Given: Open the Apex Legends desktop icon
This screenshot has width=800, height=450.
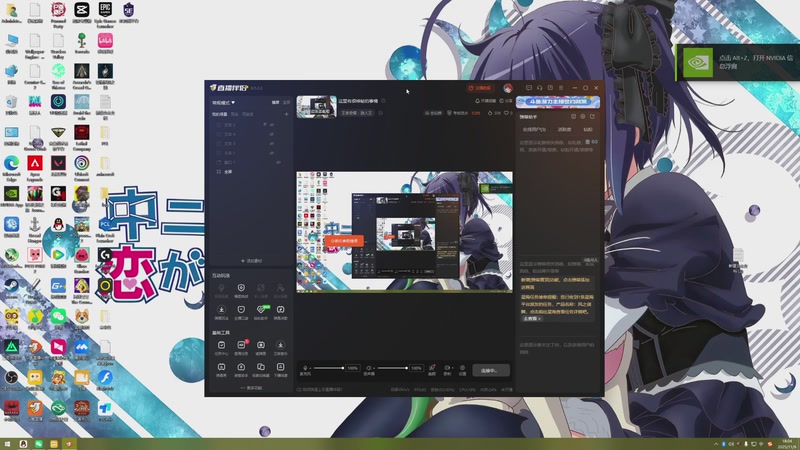Looking at the screenshot, I should pyautogui.click(x=35, y=168).
